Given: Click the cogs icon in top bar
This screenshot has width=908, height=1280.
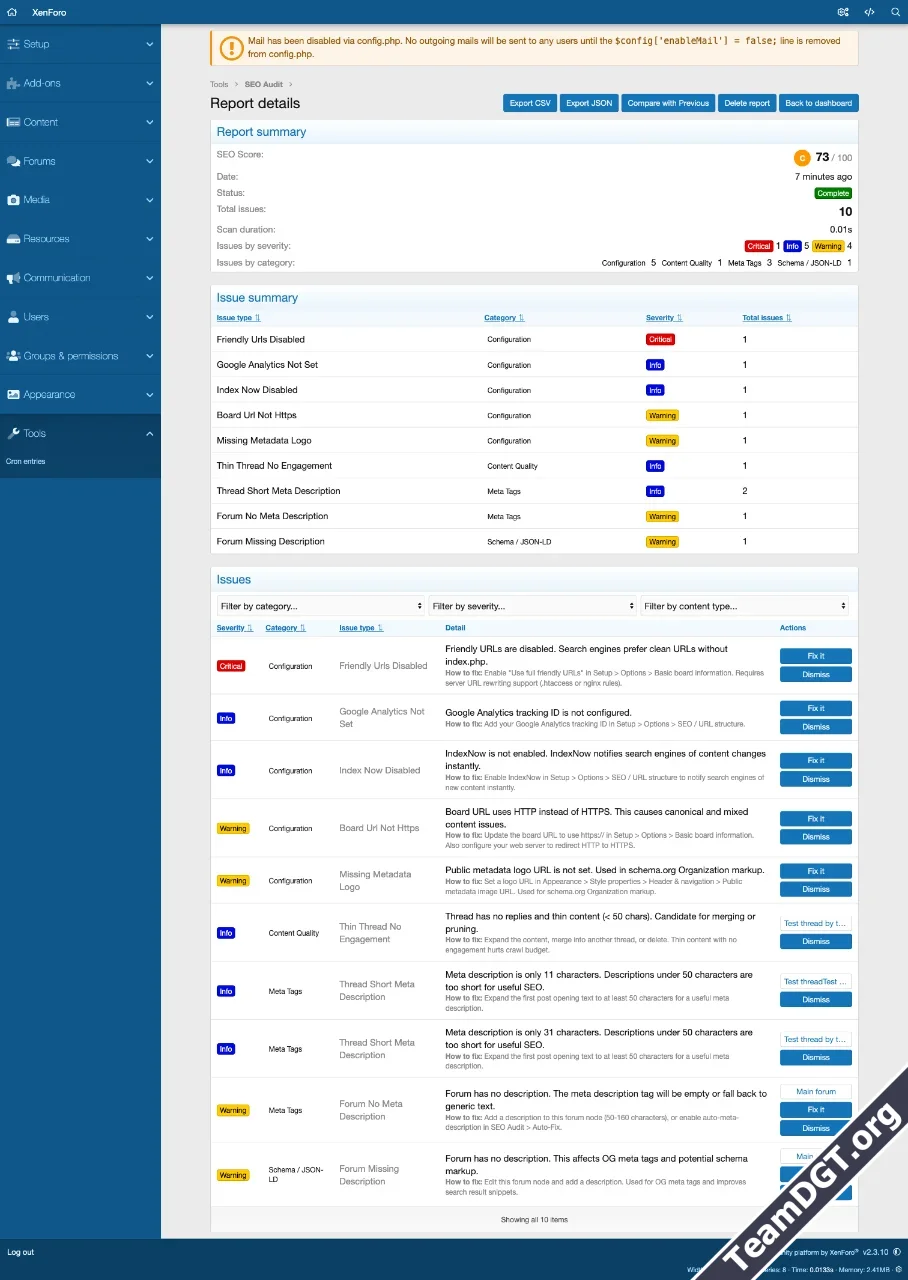Looking at the screenshot, I should (x=843, y=12).
